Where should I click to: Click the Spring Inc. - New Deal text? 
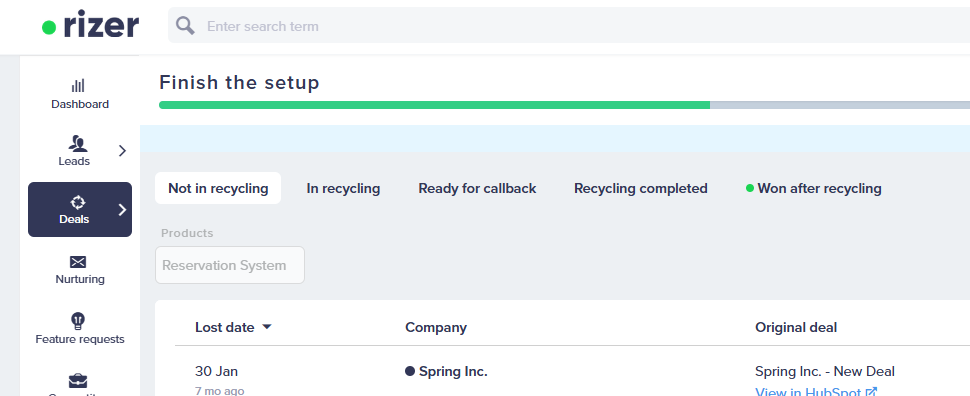(x=825, y=371)
